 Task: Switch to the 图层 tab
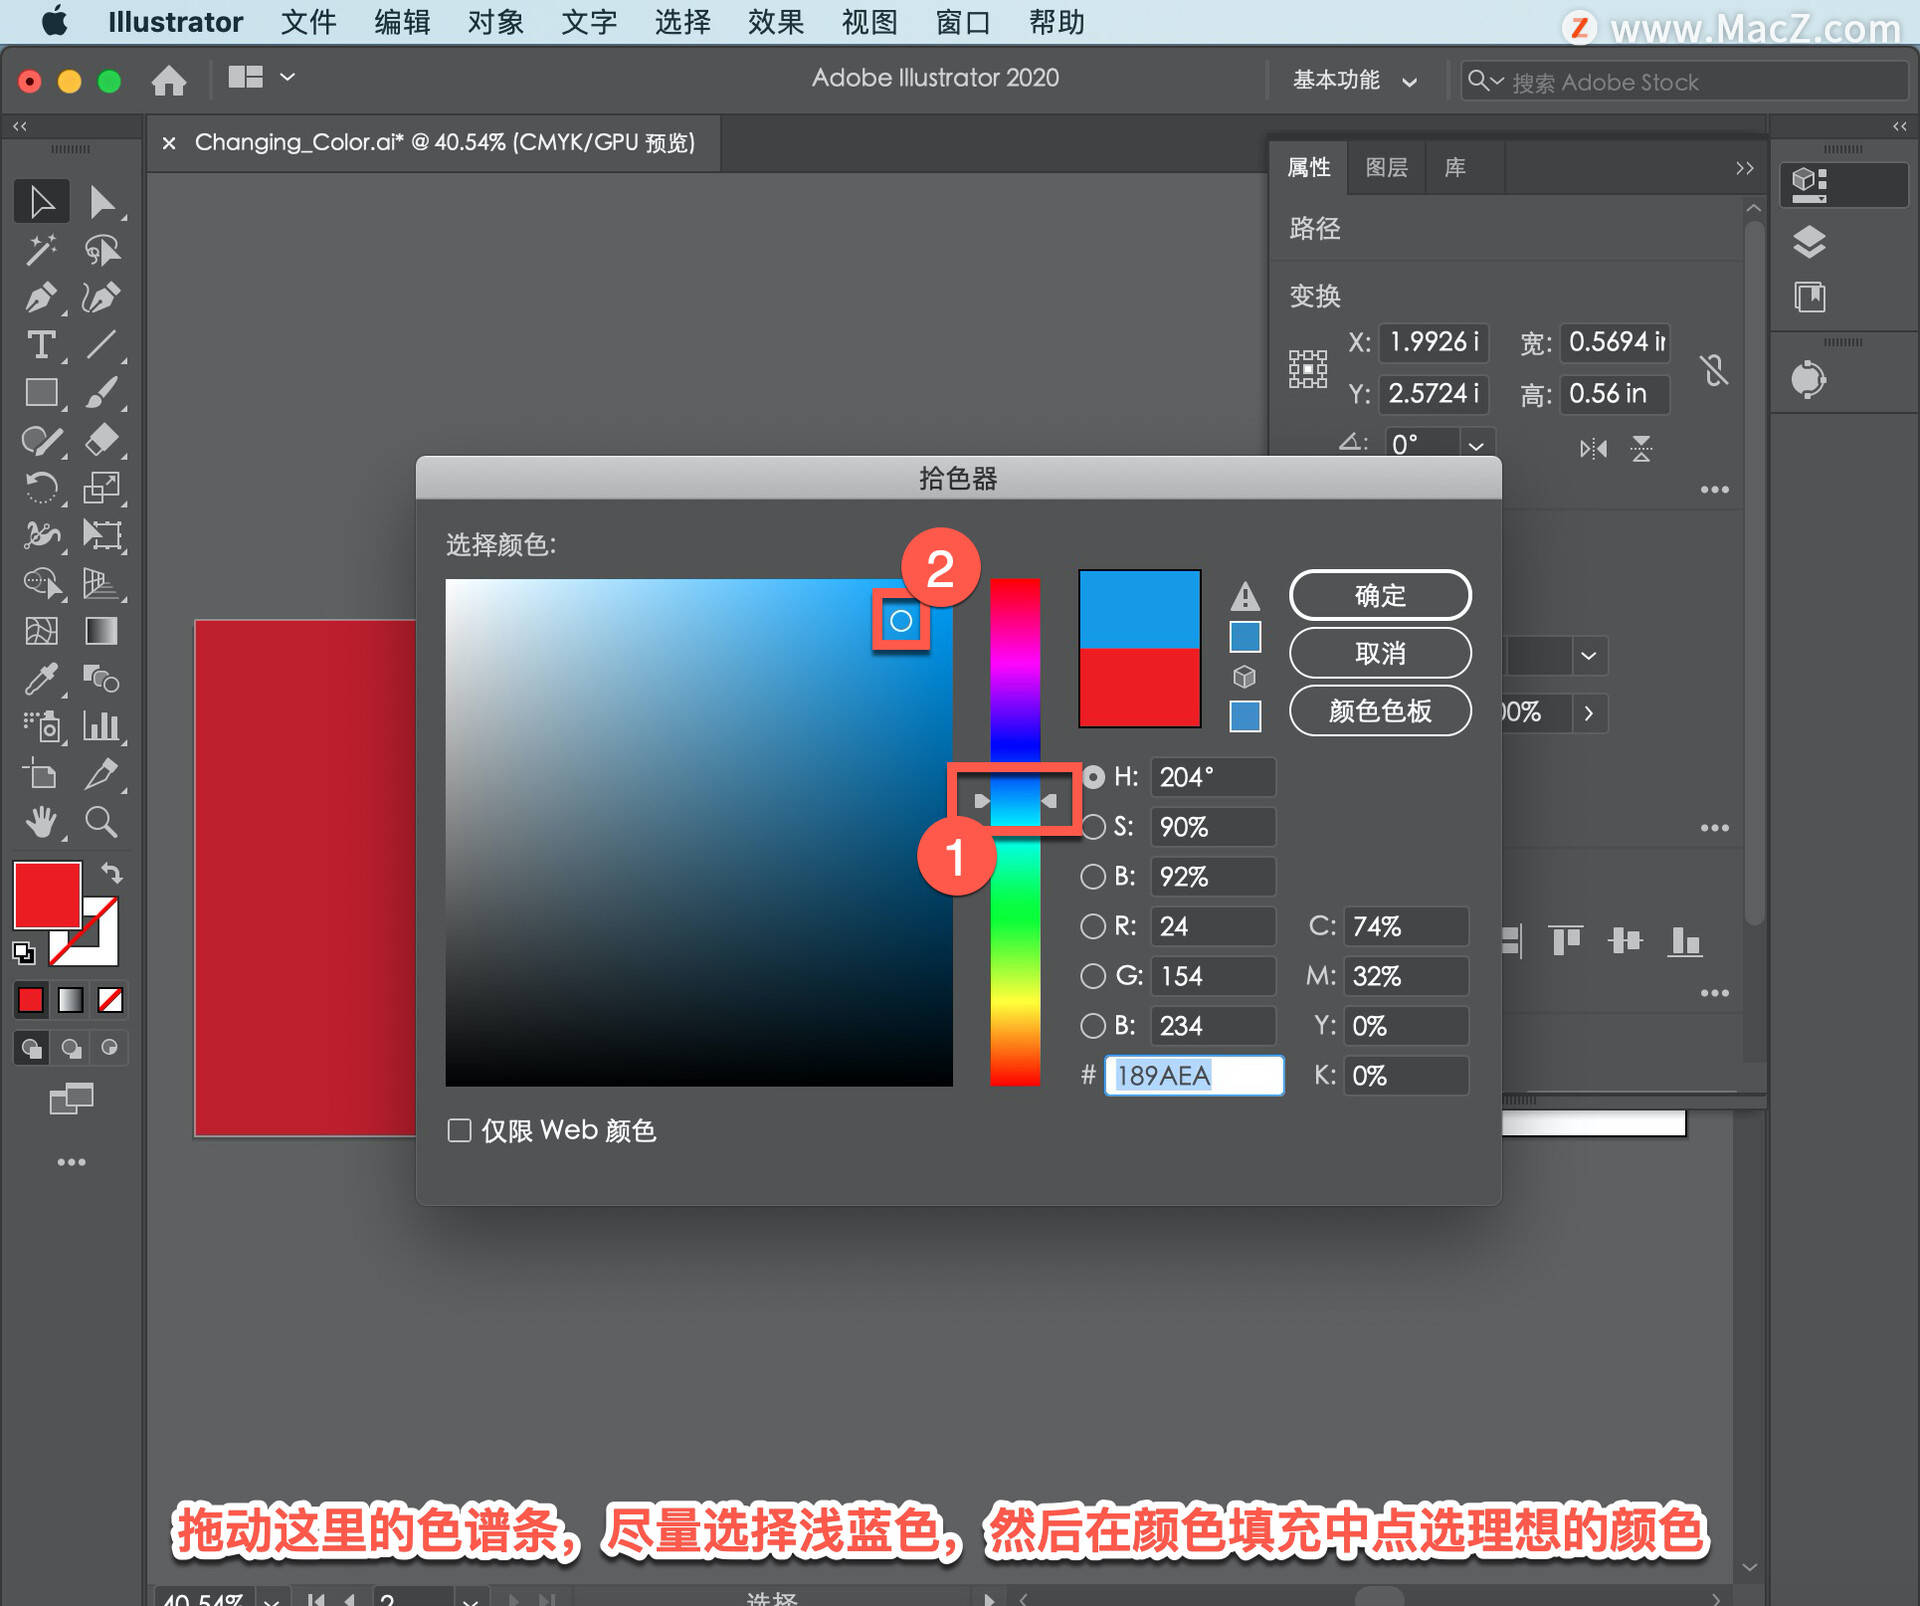tap(1386, 168)
